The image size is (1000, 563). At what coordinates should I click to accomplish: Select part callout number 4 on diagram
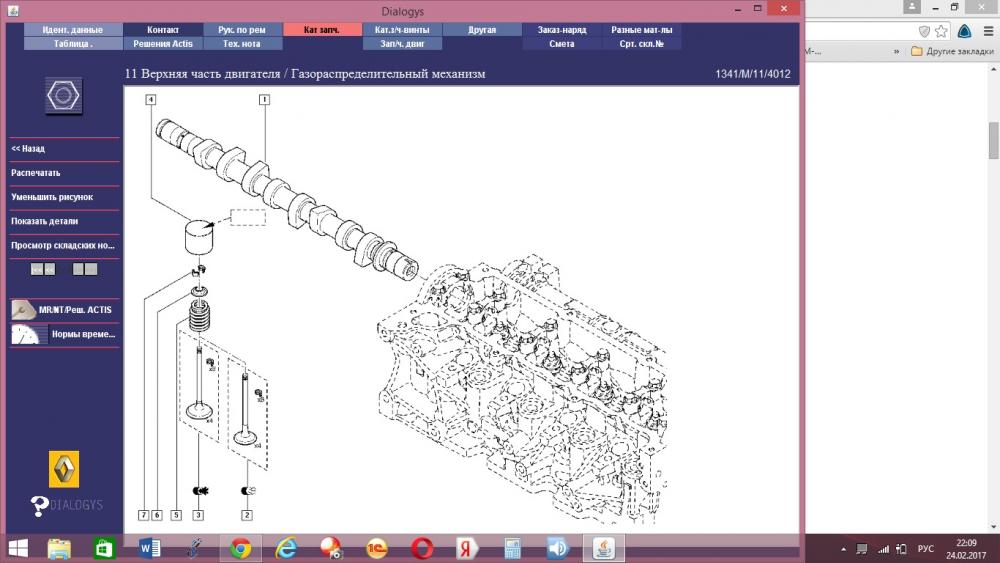point(151,99)
